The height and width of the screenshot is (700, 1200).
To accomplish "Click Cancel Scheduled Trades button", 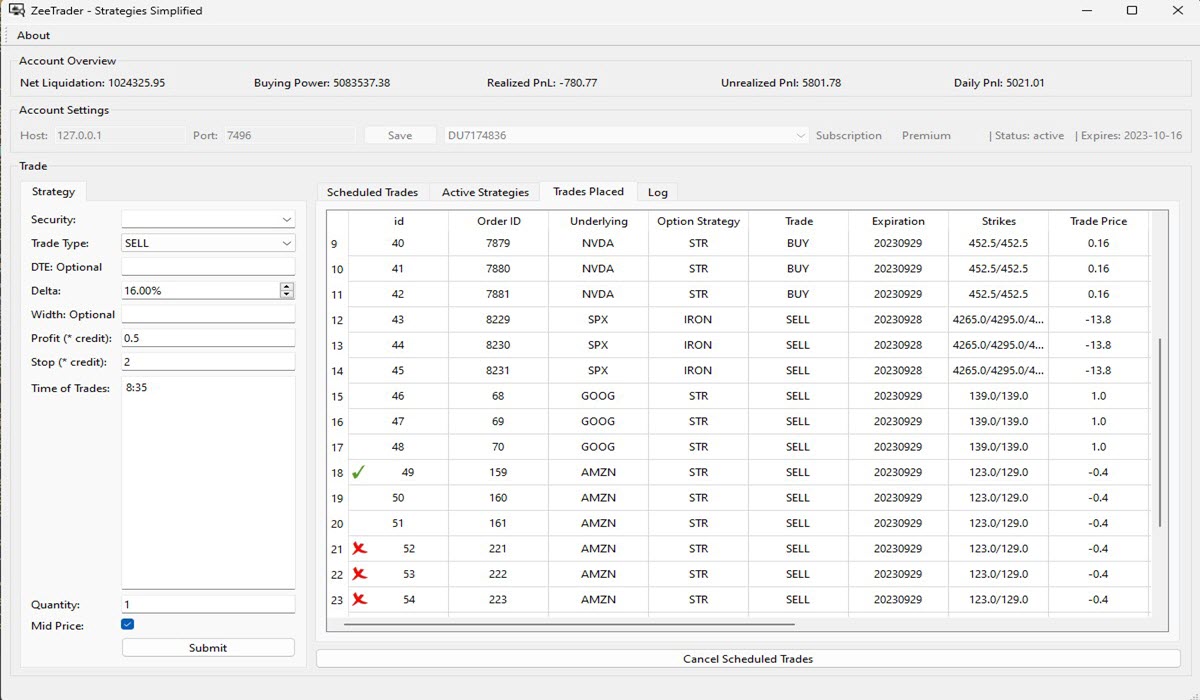I will coord(747,659).
